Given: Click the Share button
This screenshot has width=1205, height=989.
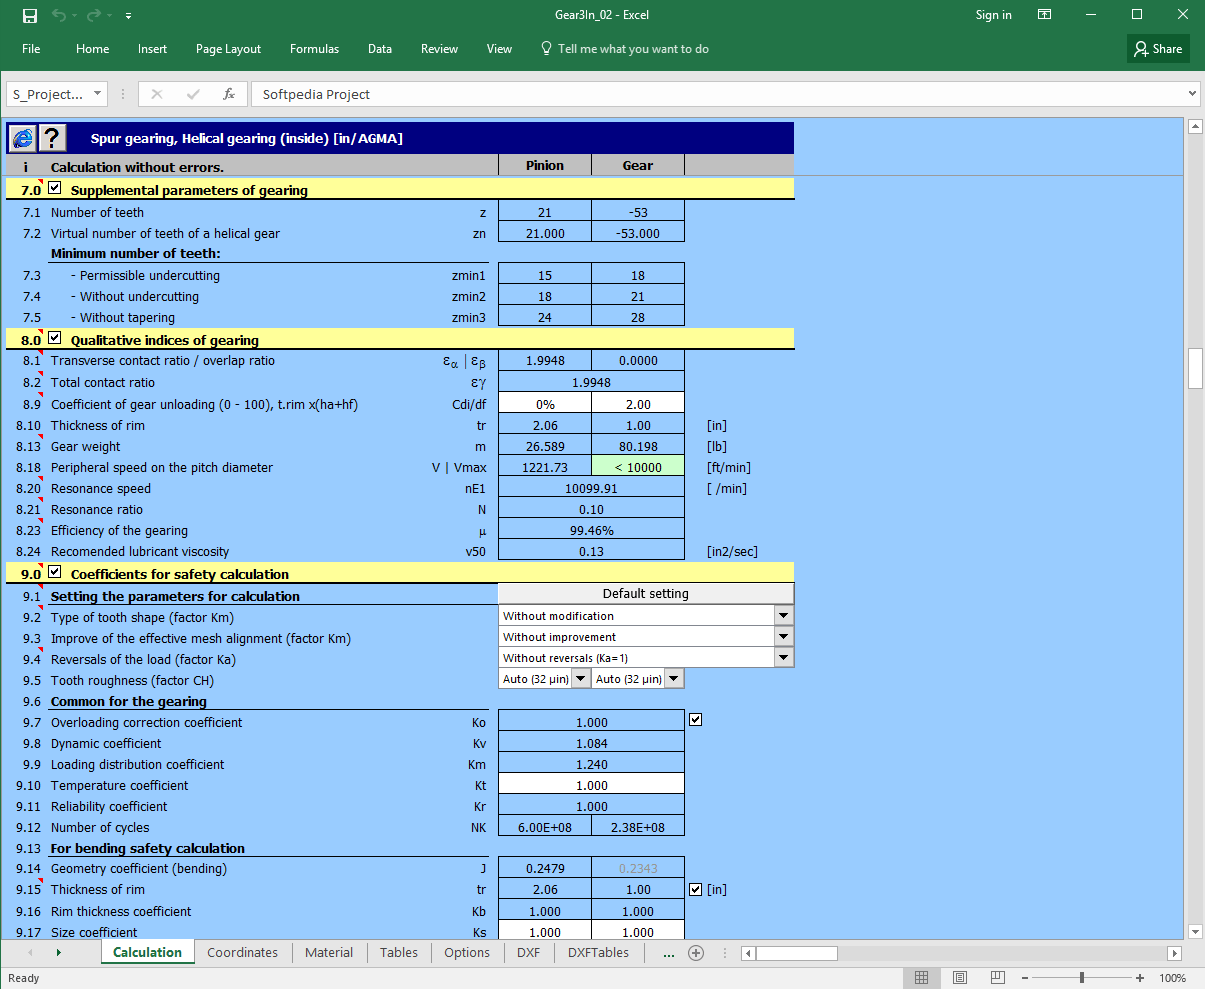Looking at the screenshot, I should click(x=1158, y=47).
